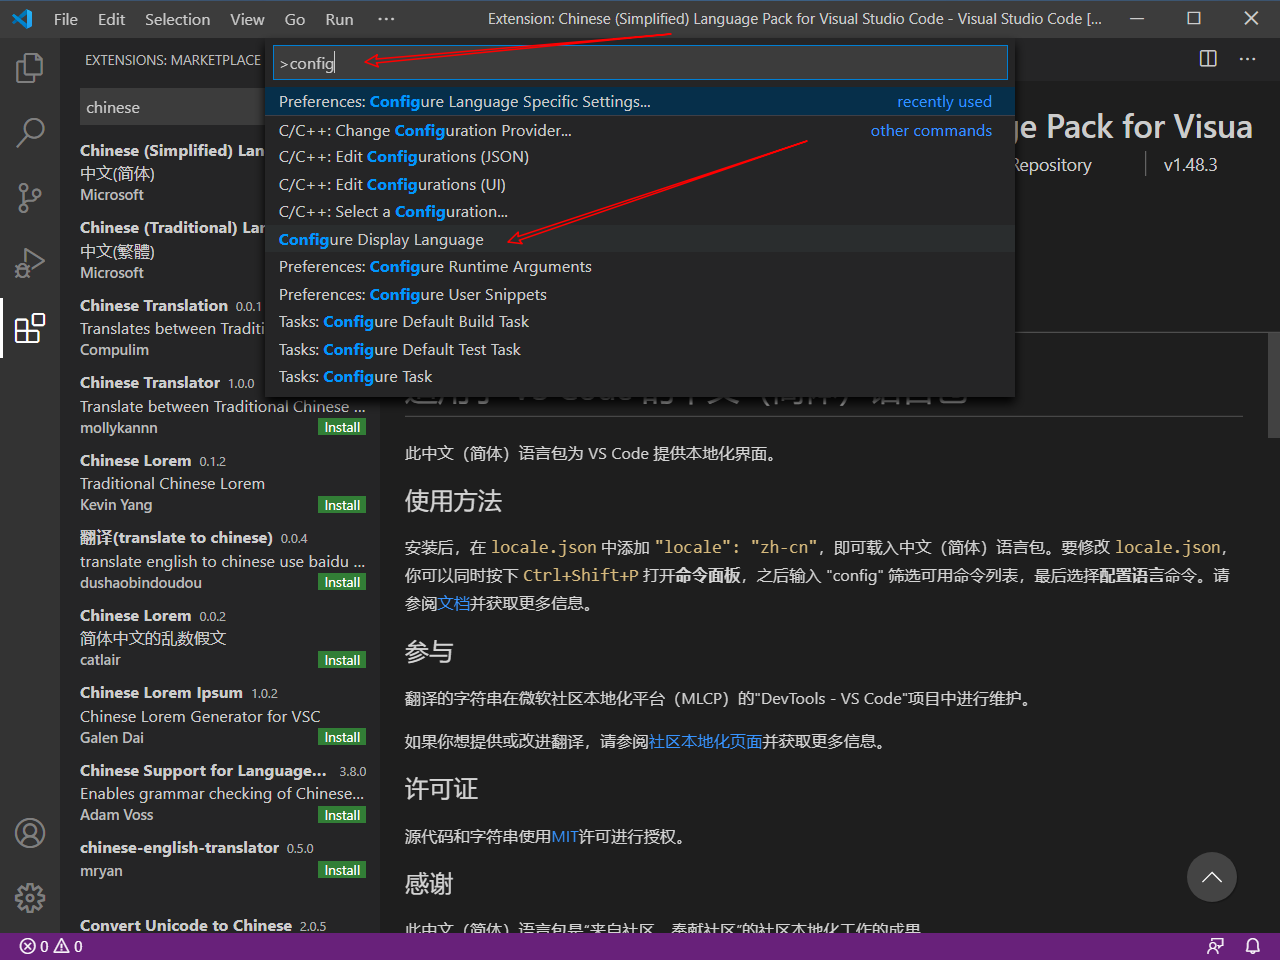Click the 文档 documentation link
The image size is (1280, 960).
454,604
